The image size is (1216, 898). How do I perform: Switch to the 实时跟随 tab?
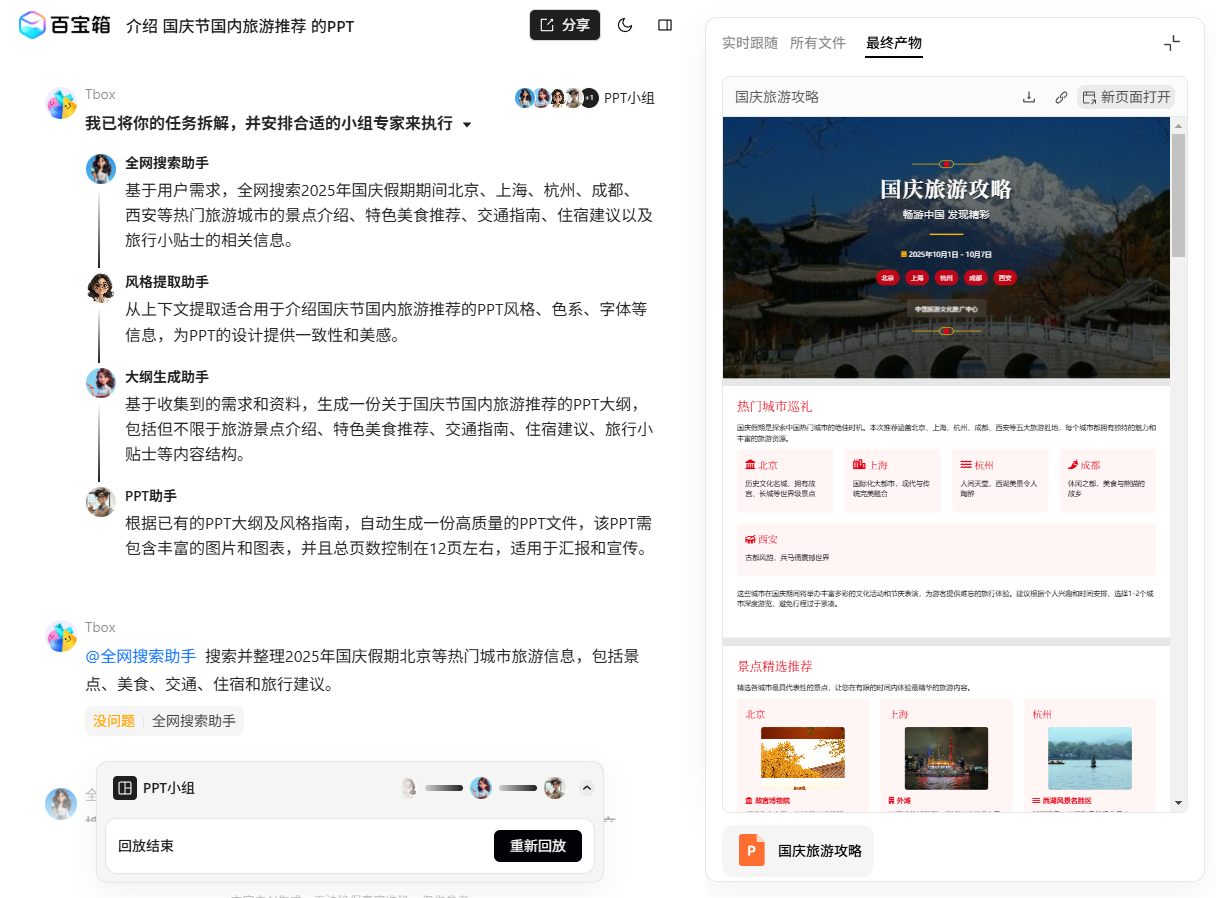point(749,43)
